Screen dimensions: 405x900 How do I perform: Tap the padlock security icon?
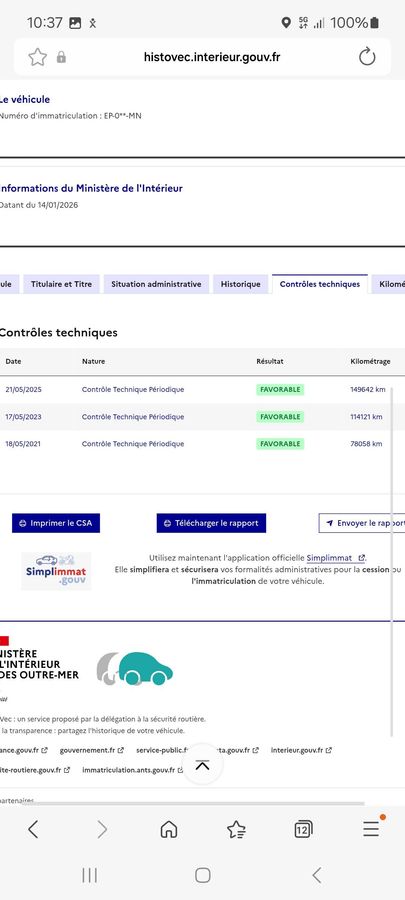(61, 57)
